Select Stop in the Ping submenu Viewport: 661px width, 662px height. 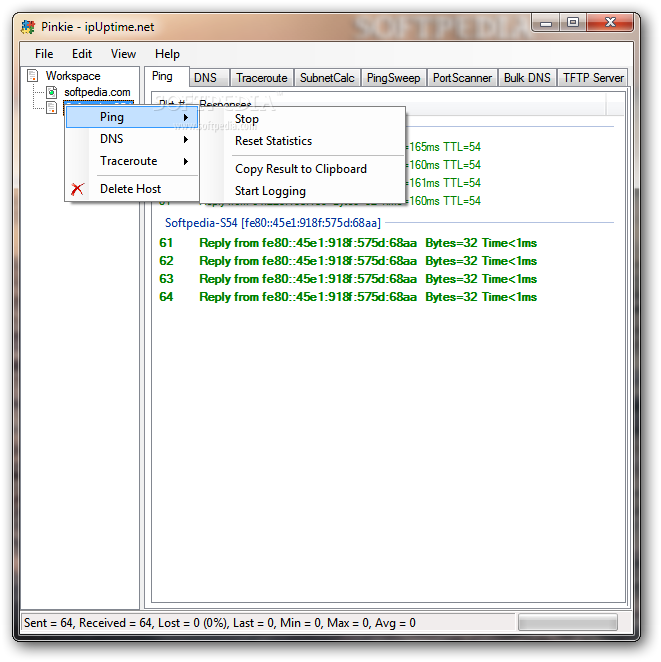302,119
